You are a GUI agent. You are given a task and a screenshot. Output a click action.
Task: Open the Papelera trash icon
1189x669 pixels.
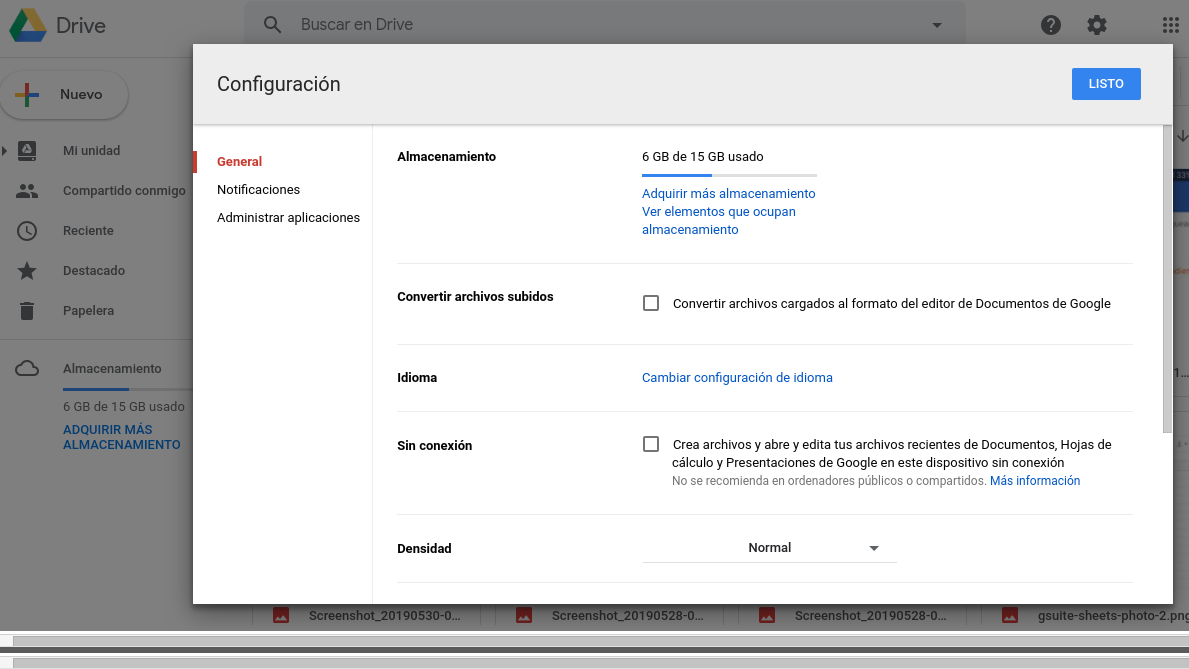27,311
